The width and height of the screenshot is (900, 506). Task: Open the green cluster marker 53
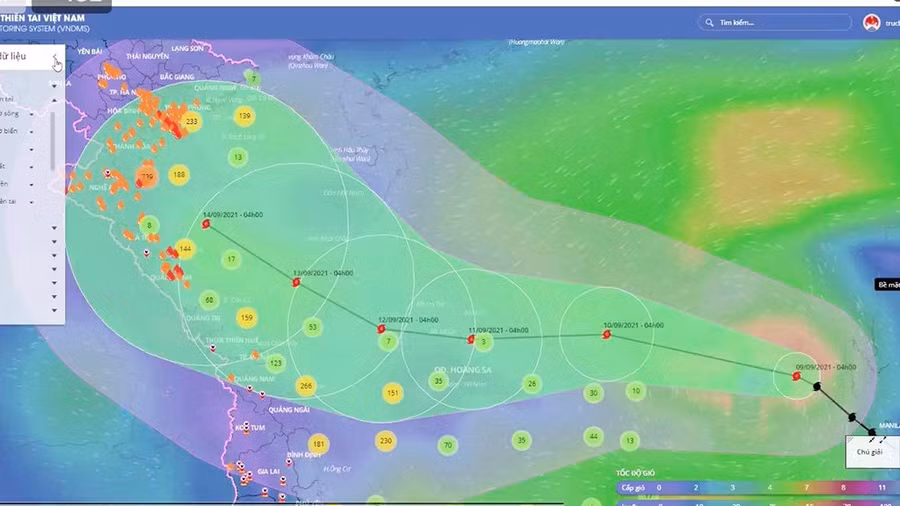coord(313,327)
